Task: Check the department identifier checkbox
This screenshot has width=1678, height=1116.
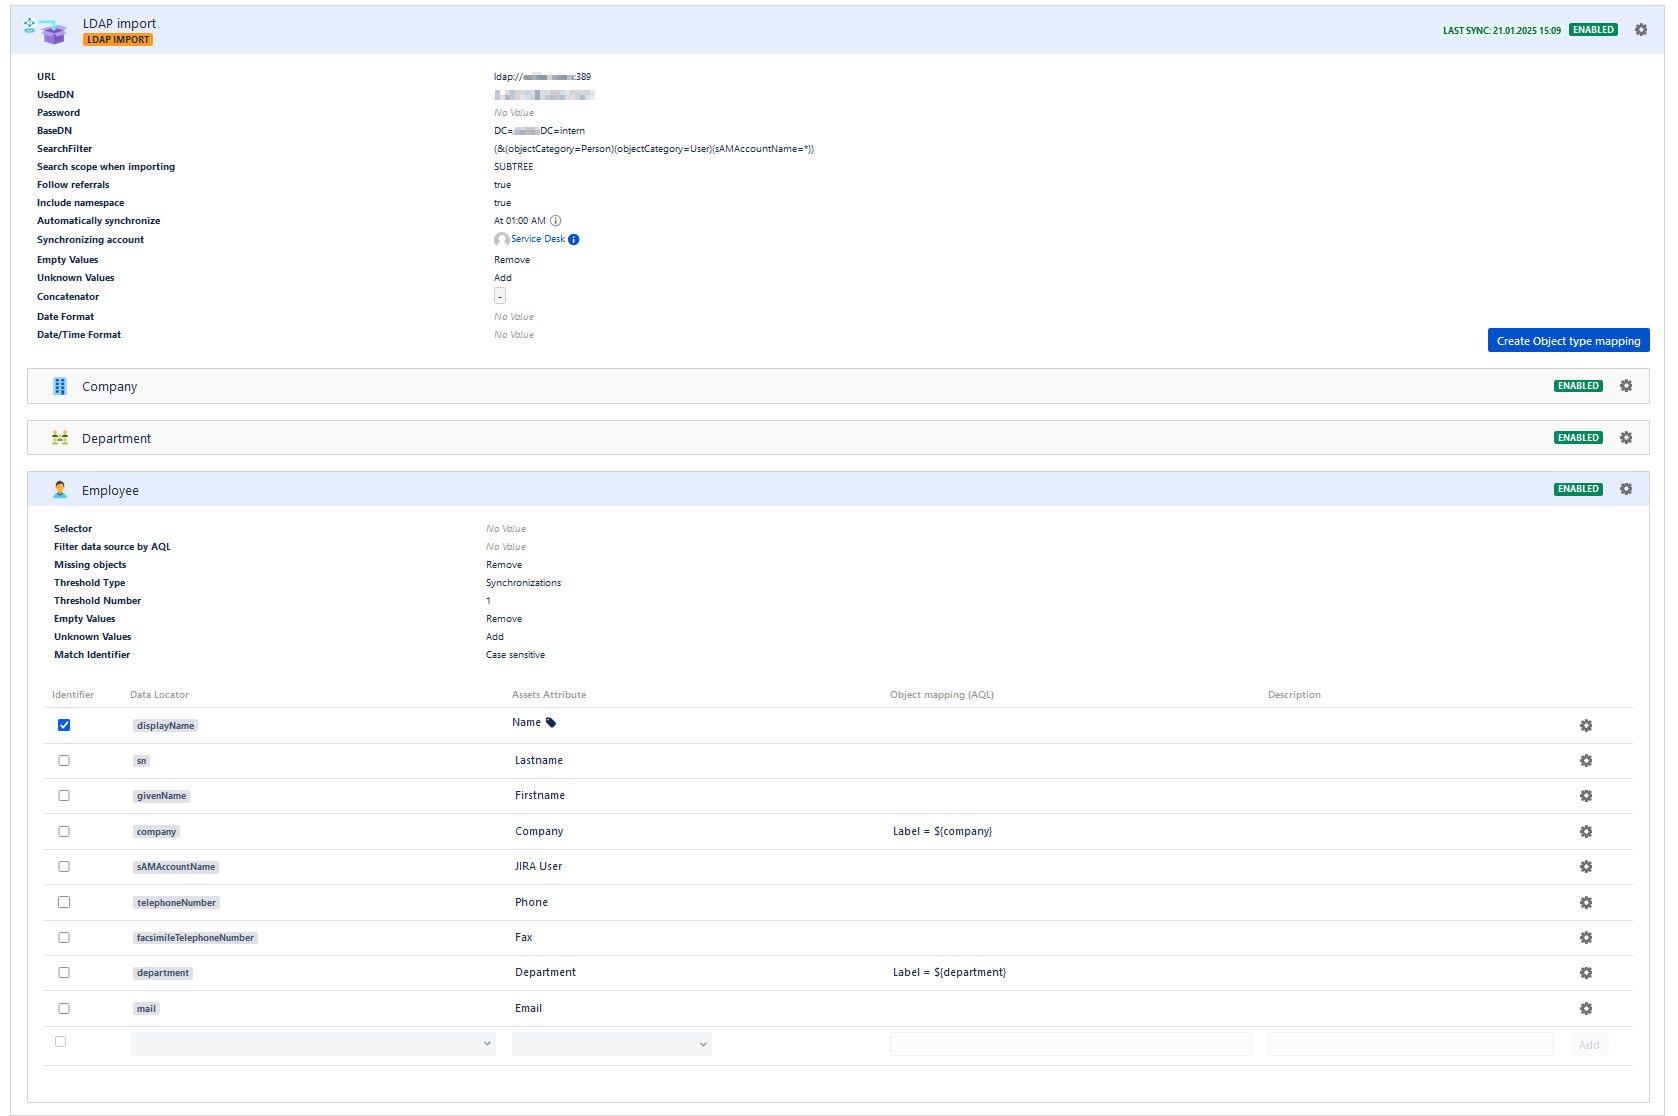Action: tap(64, 972)
